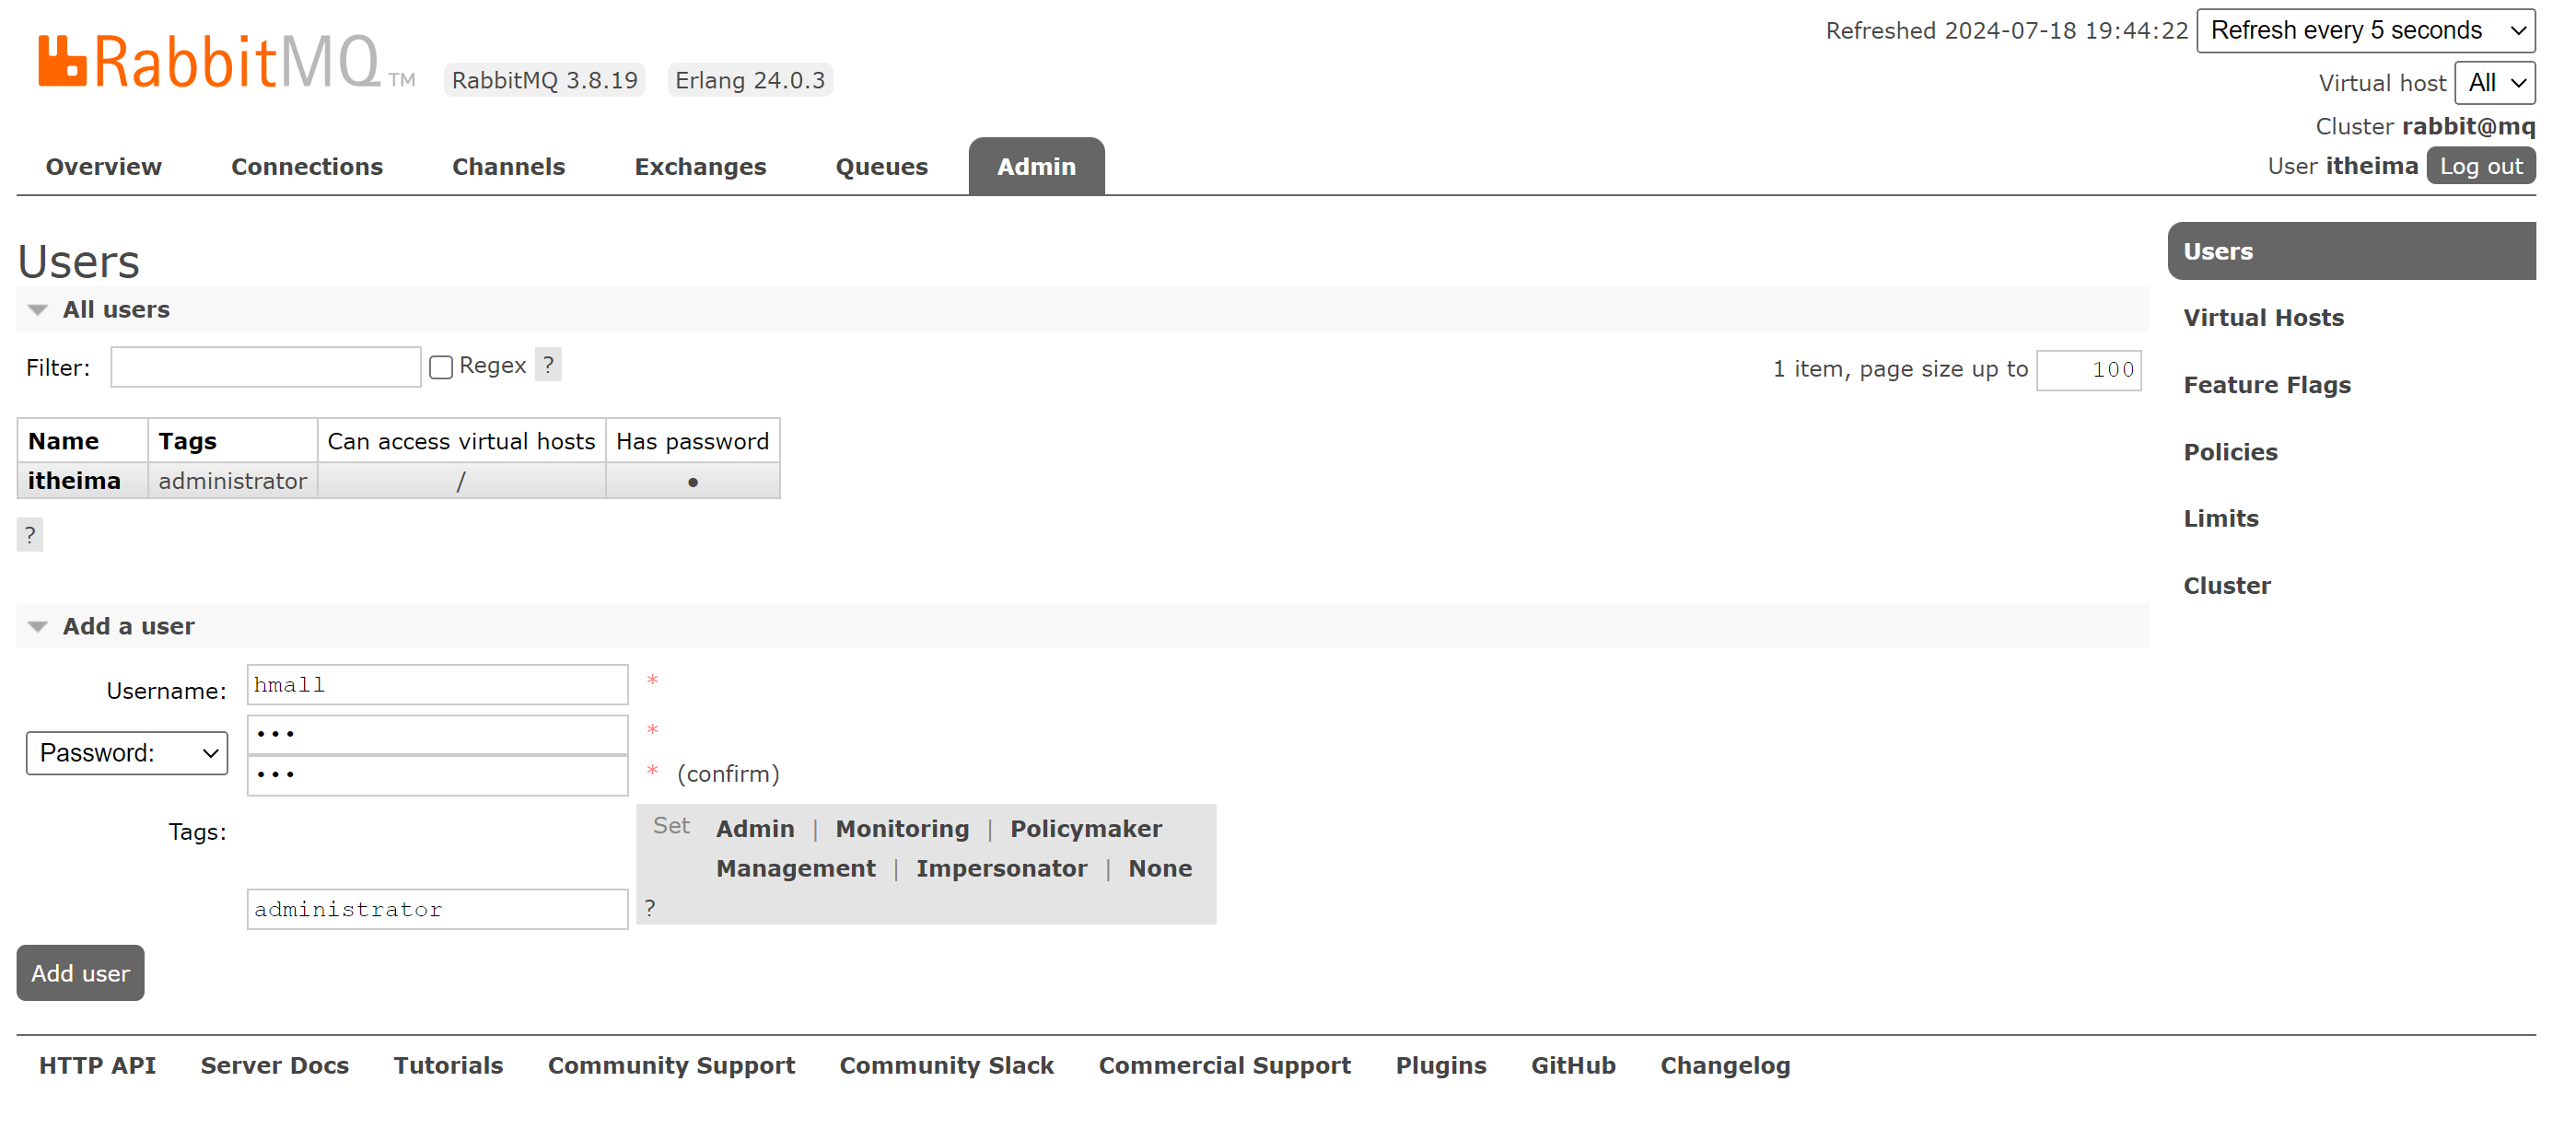Select the Policymaker tag link
This screenshot has width=2576, height=1140.
(1085, 829)
